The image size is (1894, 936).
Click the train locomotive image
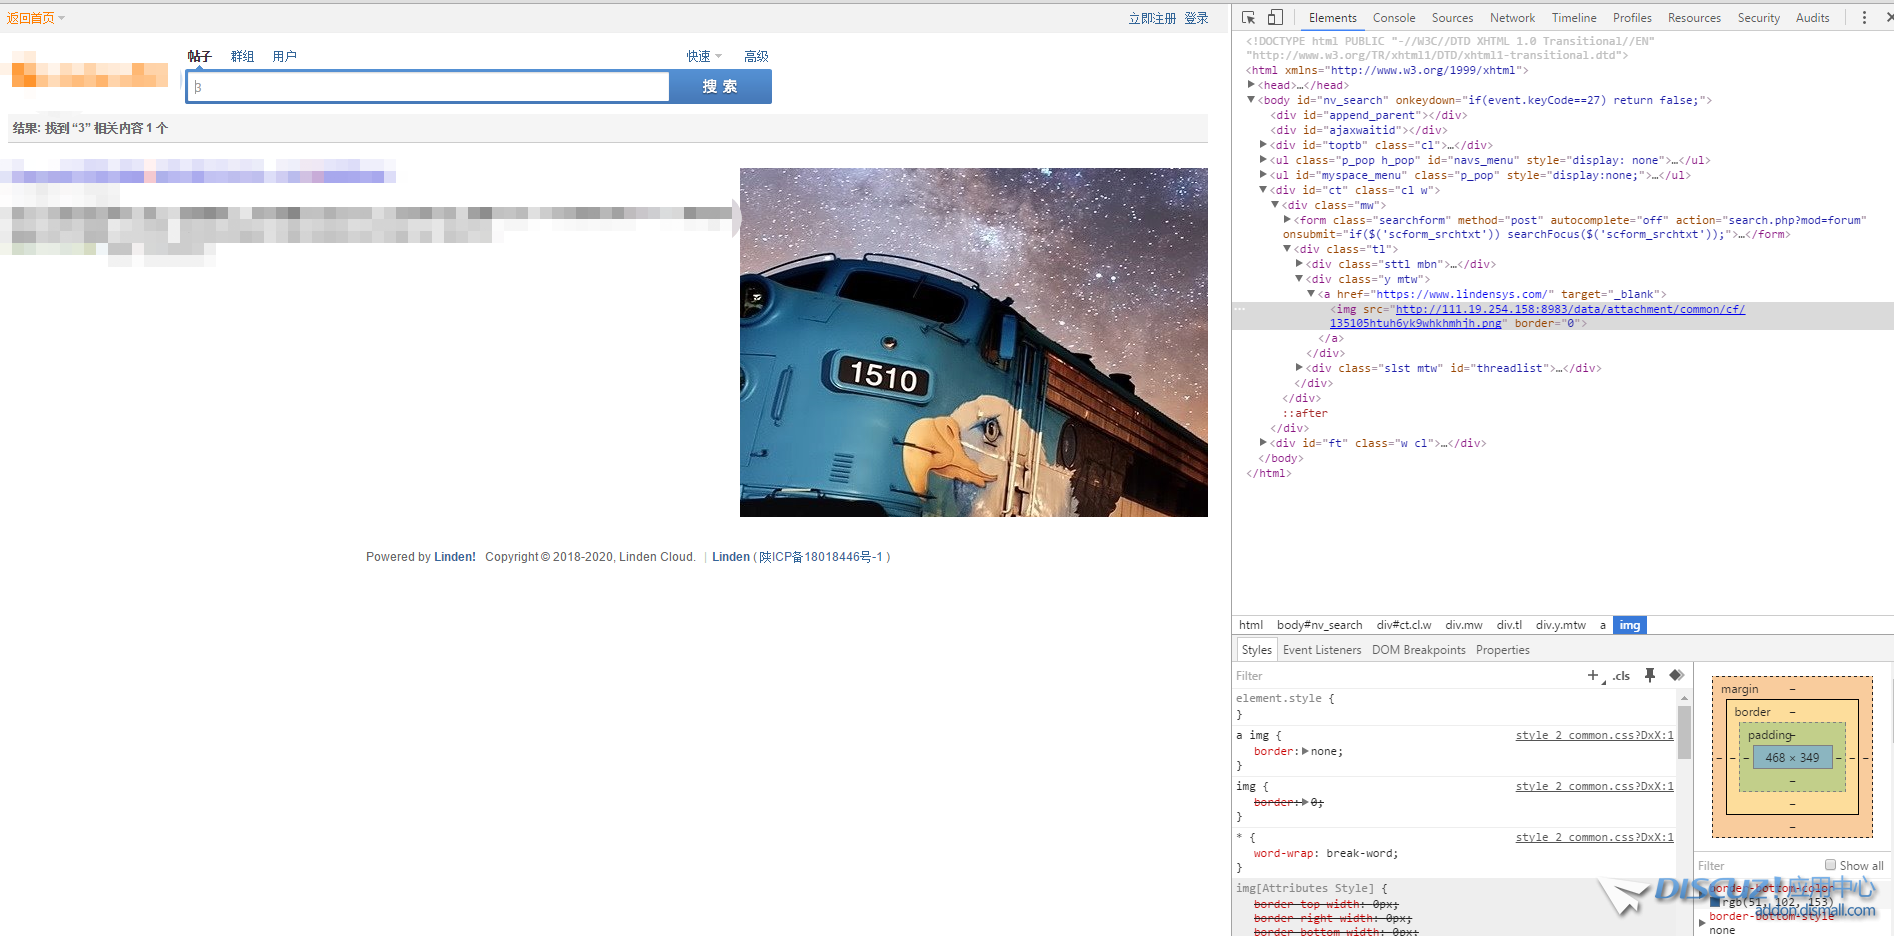[974, 342]
